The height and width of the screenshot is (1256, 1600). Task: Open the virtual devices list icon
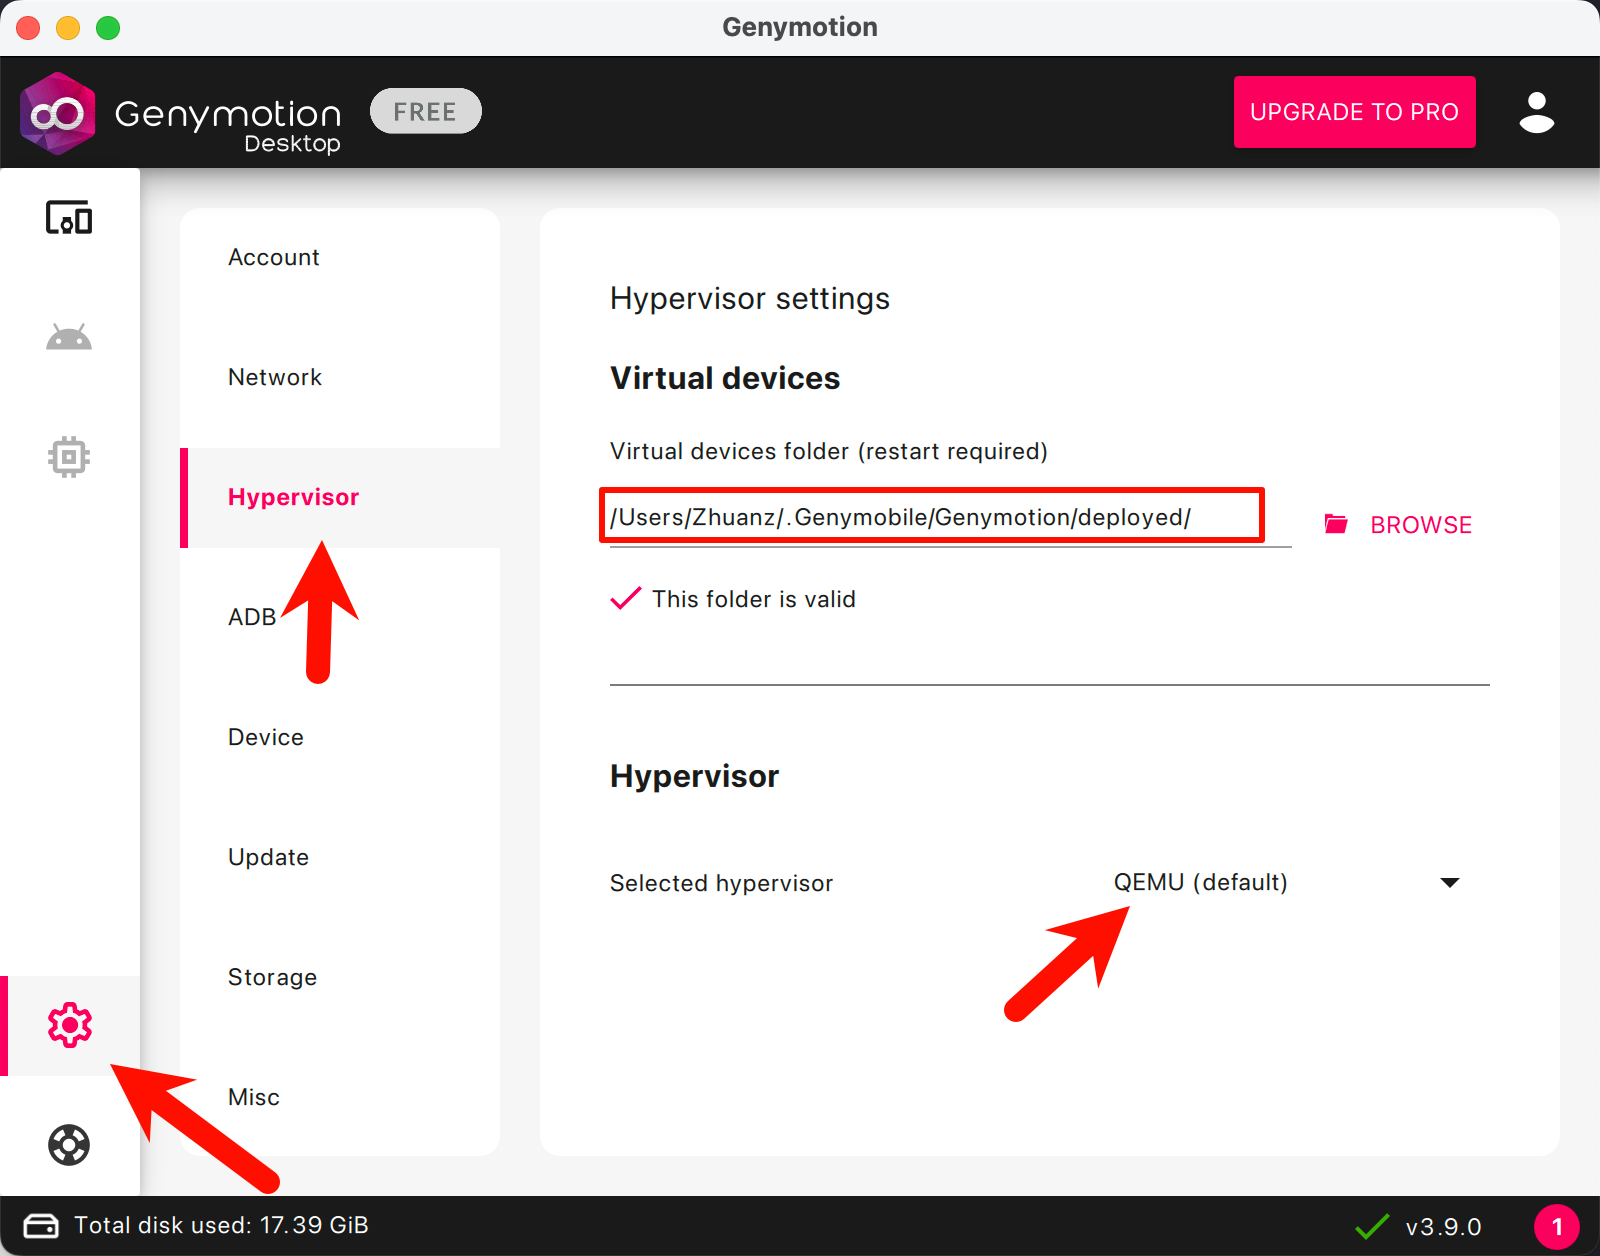tap(69, 218)
